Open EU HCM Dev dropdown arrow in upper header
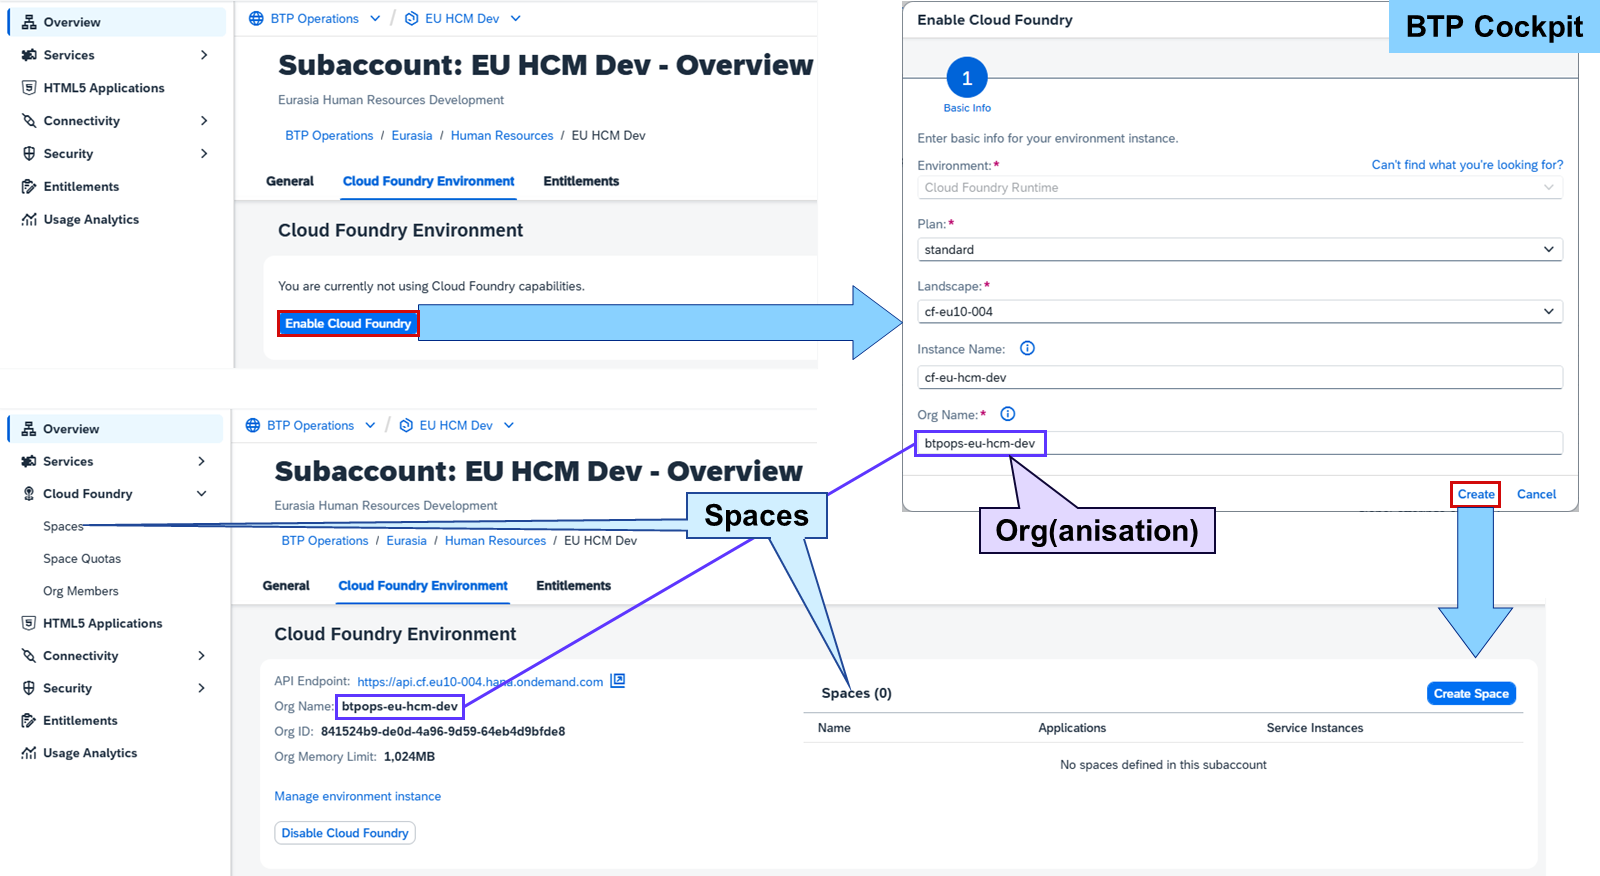This screenshot has width=1600, height=876. (516, 18)
